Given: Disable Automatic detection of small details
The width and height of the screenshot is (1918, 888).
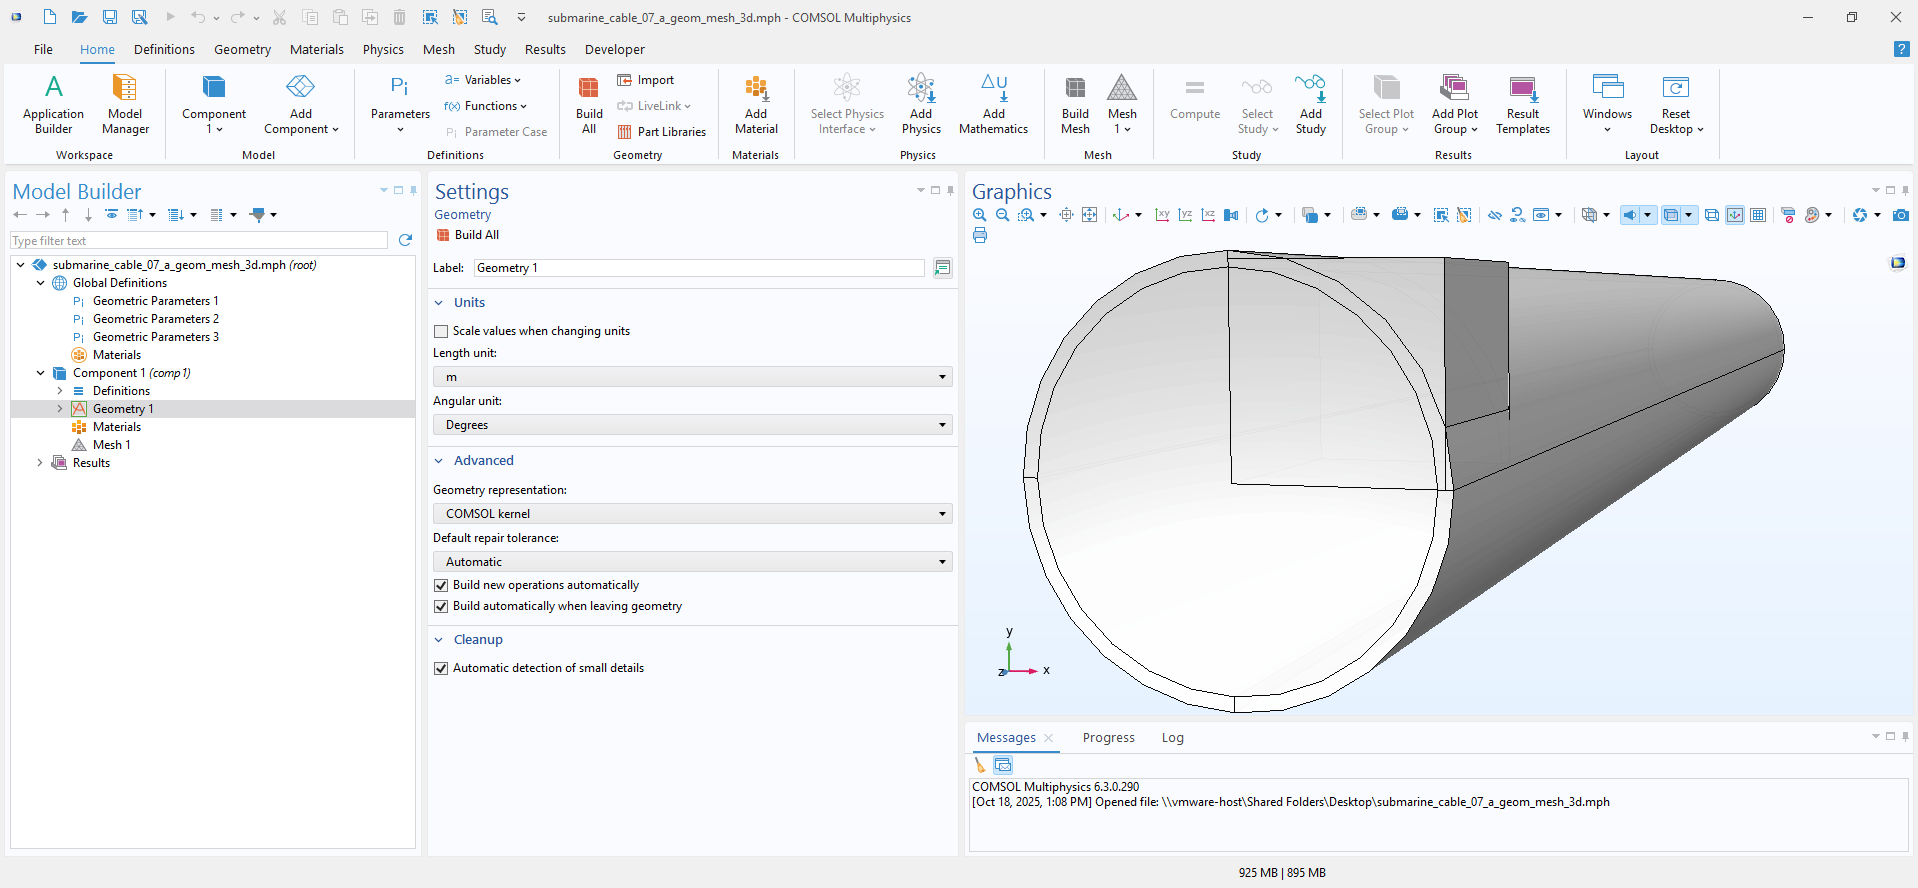Looking at the screenshot, I should pyautogui.click(x=441, y=668).
